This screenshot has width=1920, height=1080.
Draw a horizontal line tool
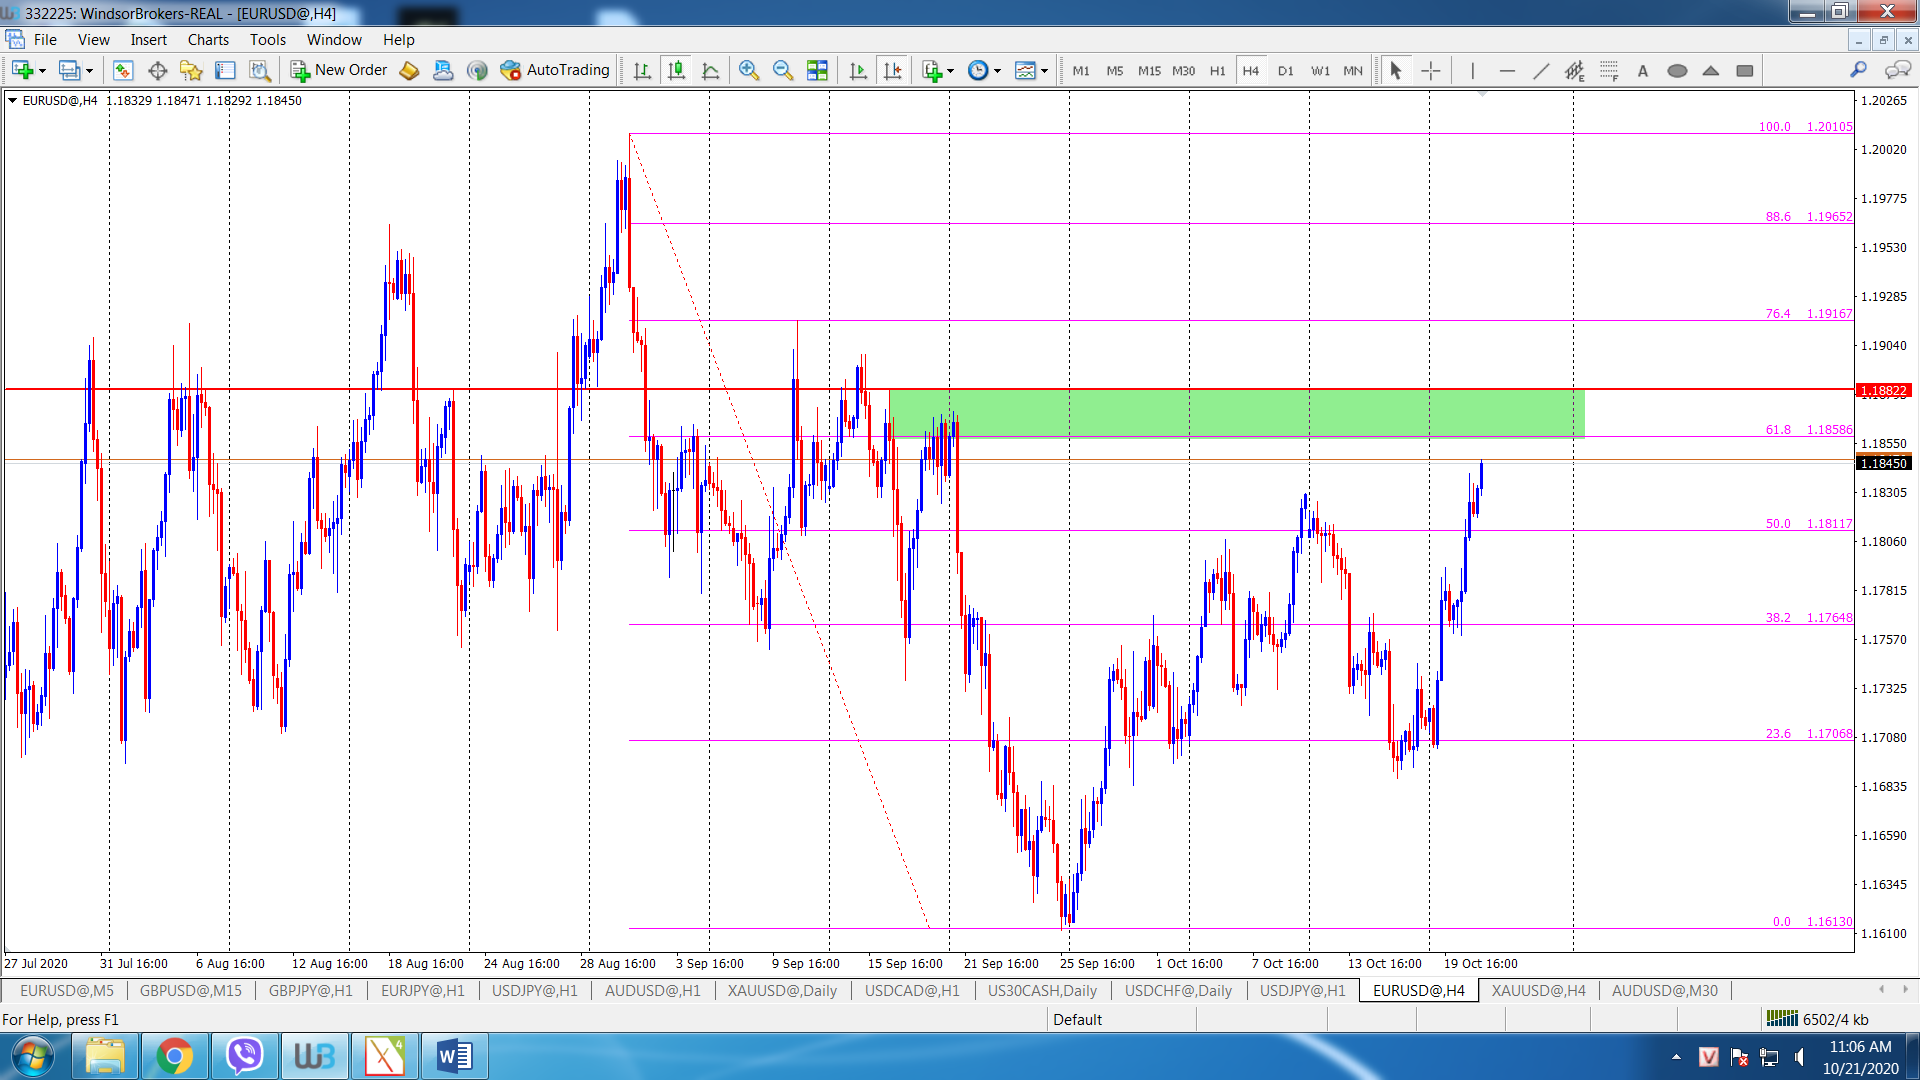[x=1507, y=70]
